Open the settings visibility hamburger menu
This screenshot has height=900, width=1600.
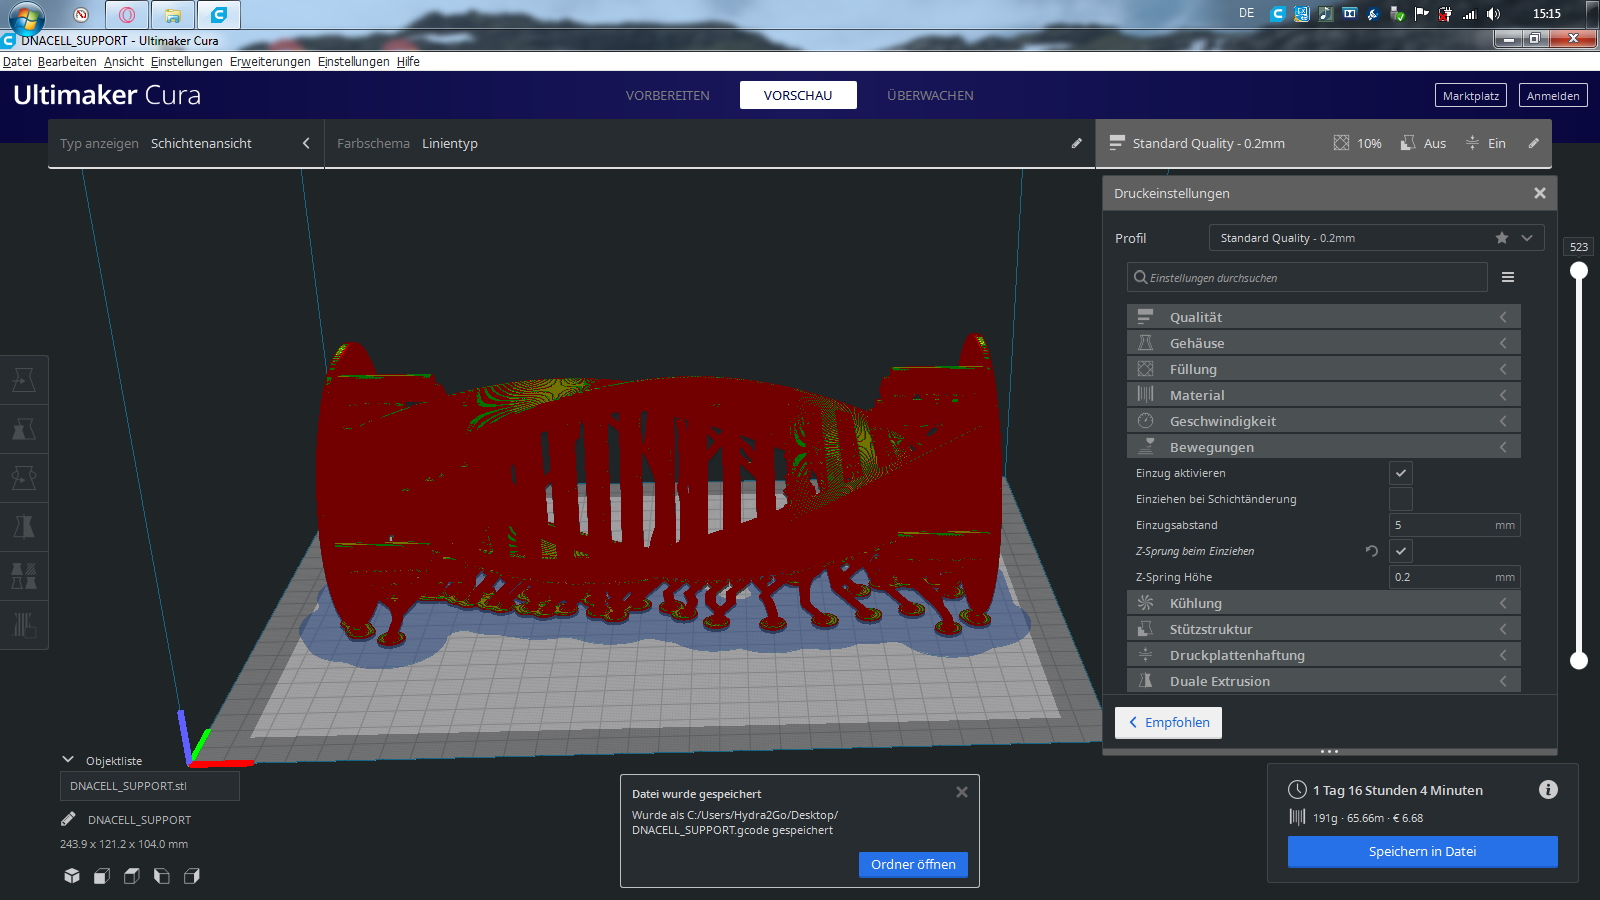pos(1507,277)
